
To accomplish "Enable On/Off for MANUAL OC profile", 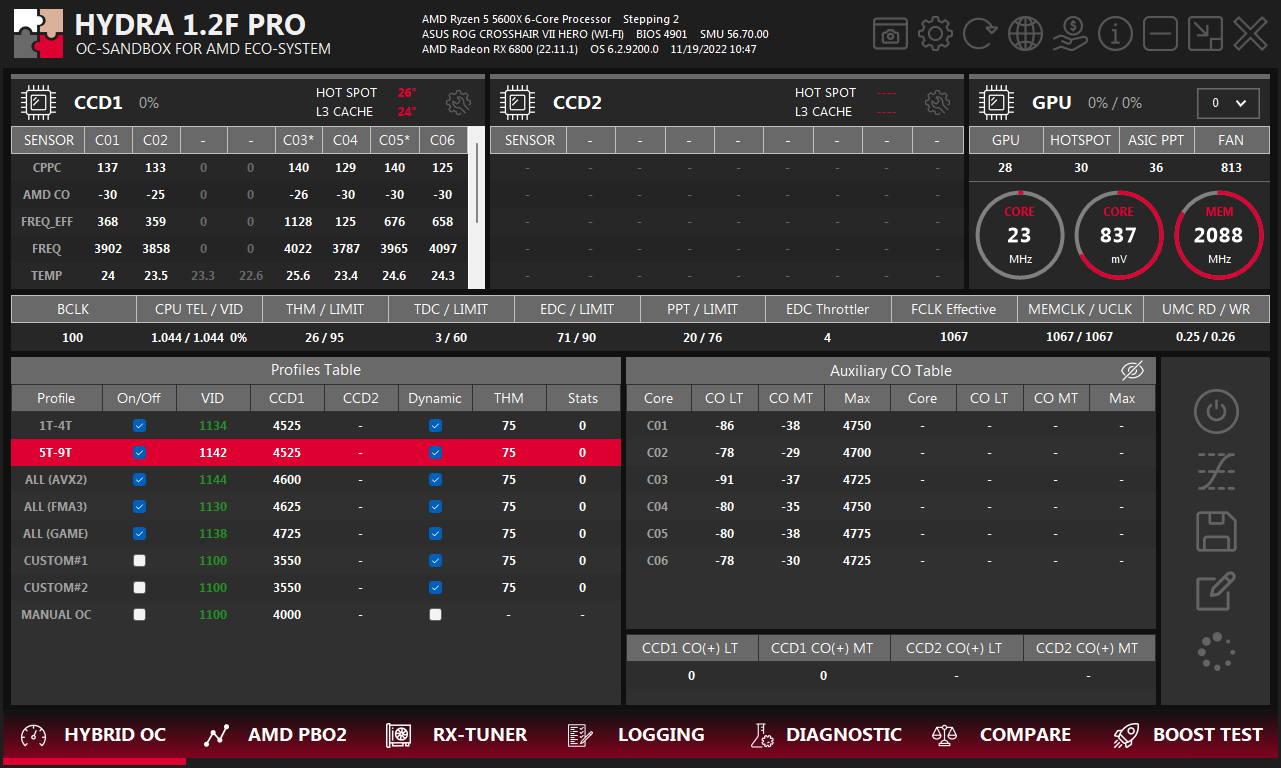I will pyautogui.click(x=139, y=614).
